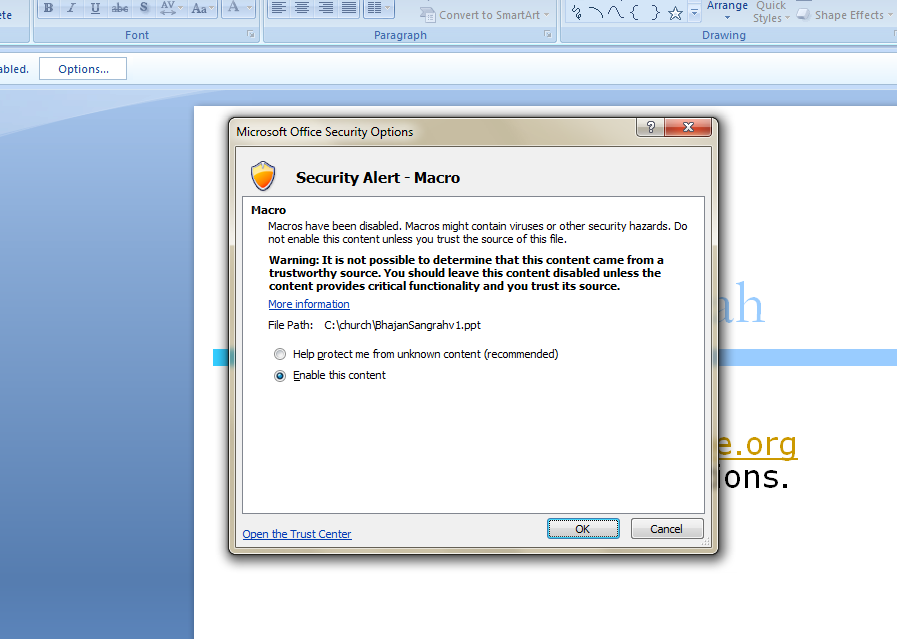The height and width of the screenshot is (639, 897).
Task: Click the 'Font' group label
Action: [x=137, y=35]
